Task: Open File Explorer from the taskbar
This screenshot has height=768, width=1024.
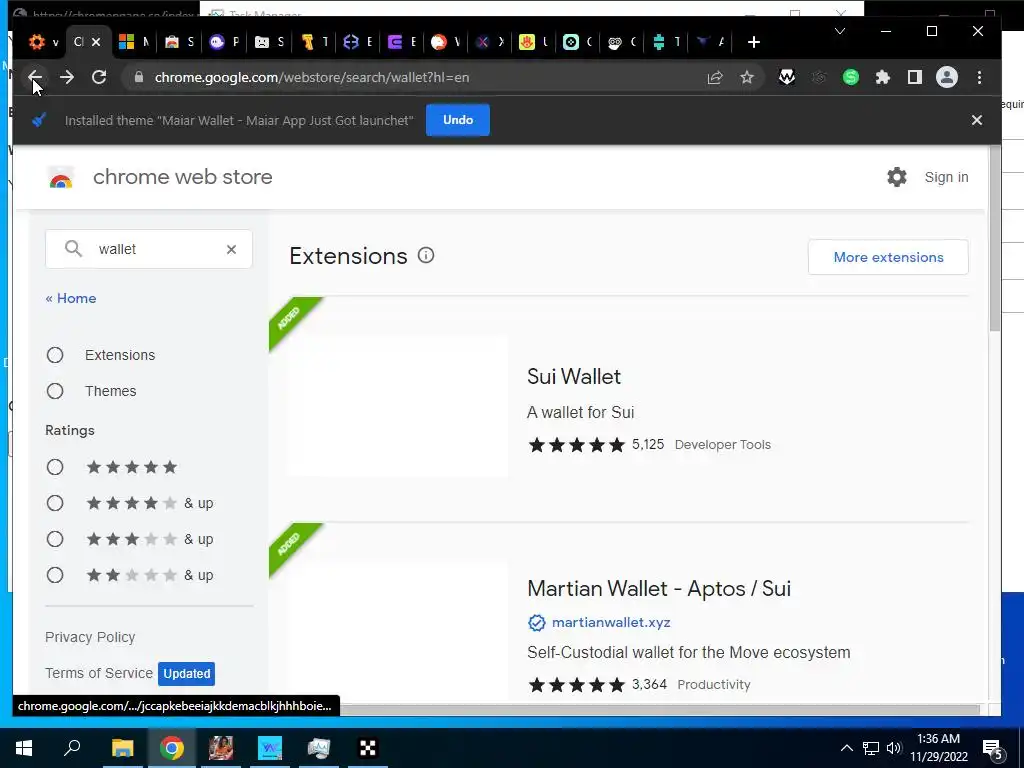Action: [122, 748]
